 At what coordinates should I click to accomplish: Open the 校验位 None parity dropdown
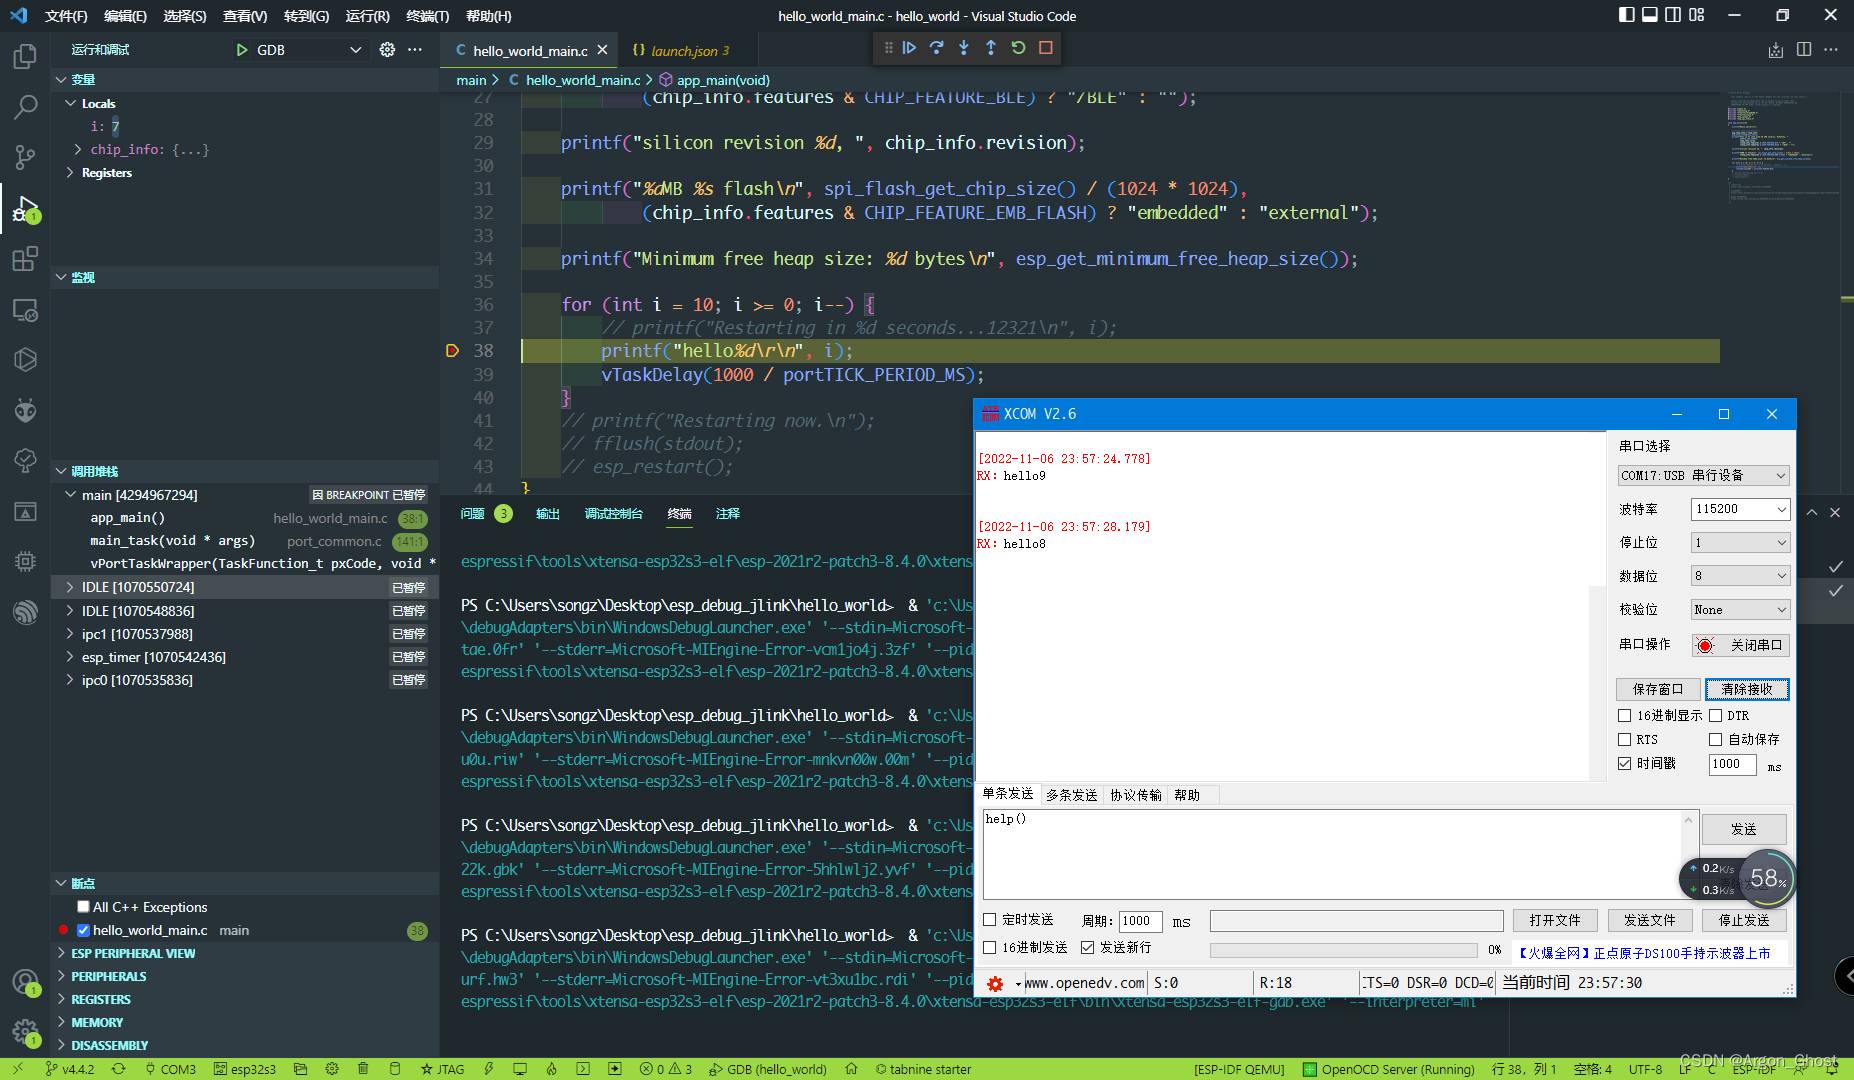[x=1740, y=610]
